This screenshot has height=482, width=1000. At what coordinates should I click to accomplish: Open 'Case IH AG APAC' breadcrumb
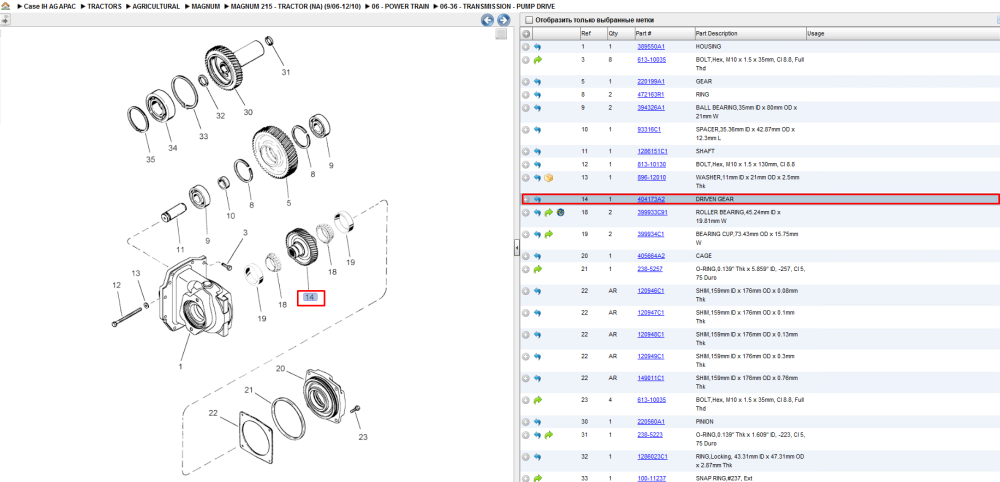coord(50,6)
